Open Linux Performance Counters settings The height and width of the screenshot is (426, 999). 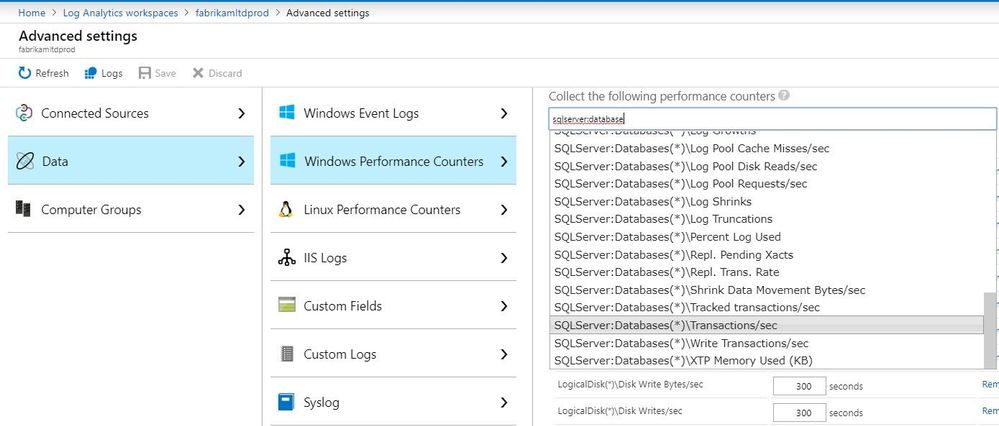point(393,209)
